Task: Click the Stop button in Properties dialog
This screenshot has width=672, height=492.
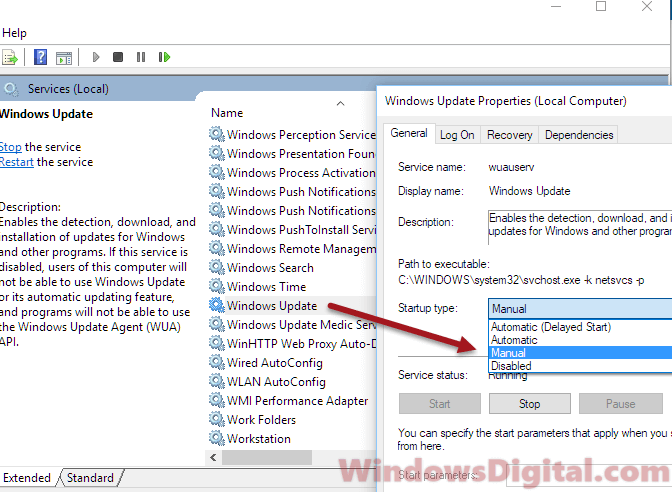Action: click(x=530, y=404)
